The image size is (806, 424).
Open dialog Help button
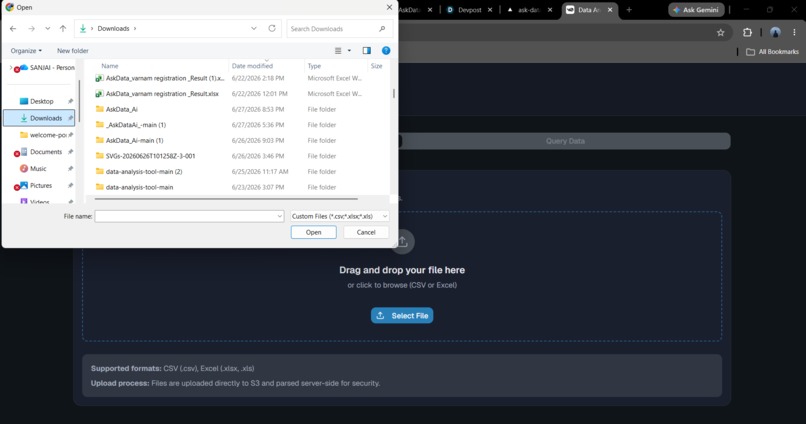[x=386, y=50]
